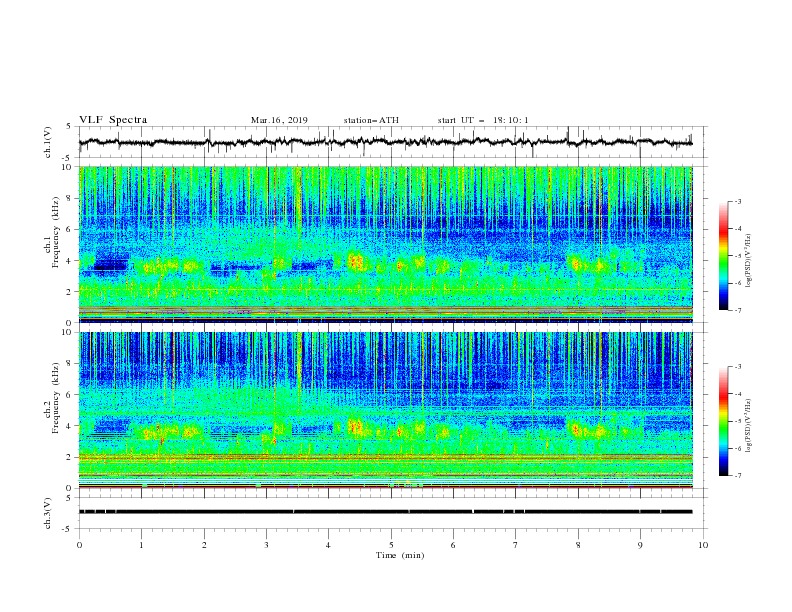Click the "ch.2 Frequency (kHz)" axis label
792x612 pixels.
coord(52,398)
